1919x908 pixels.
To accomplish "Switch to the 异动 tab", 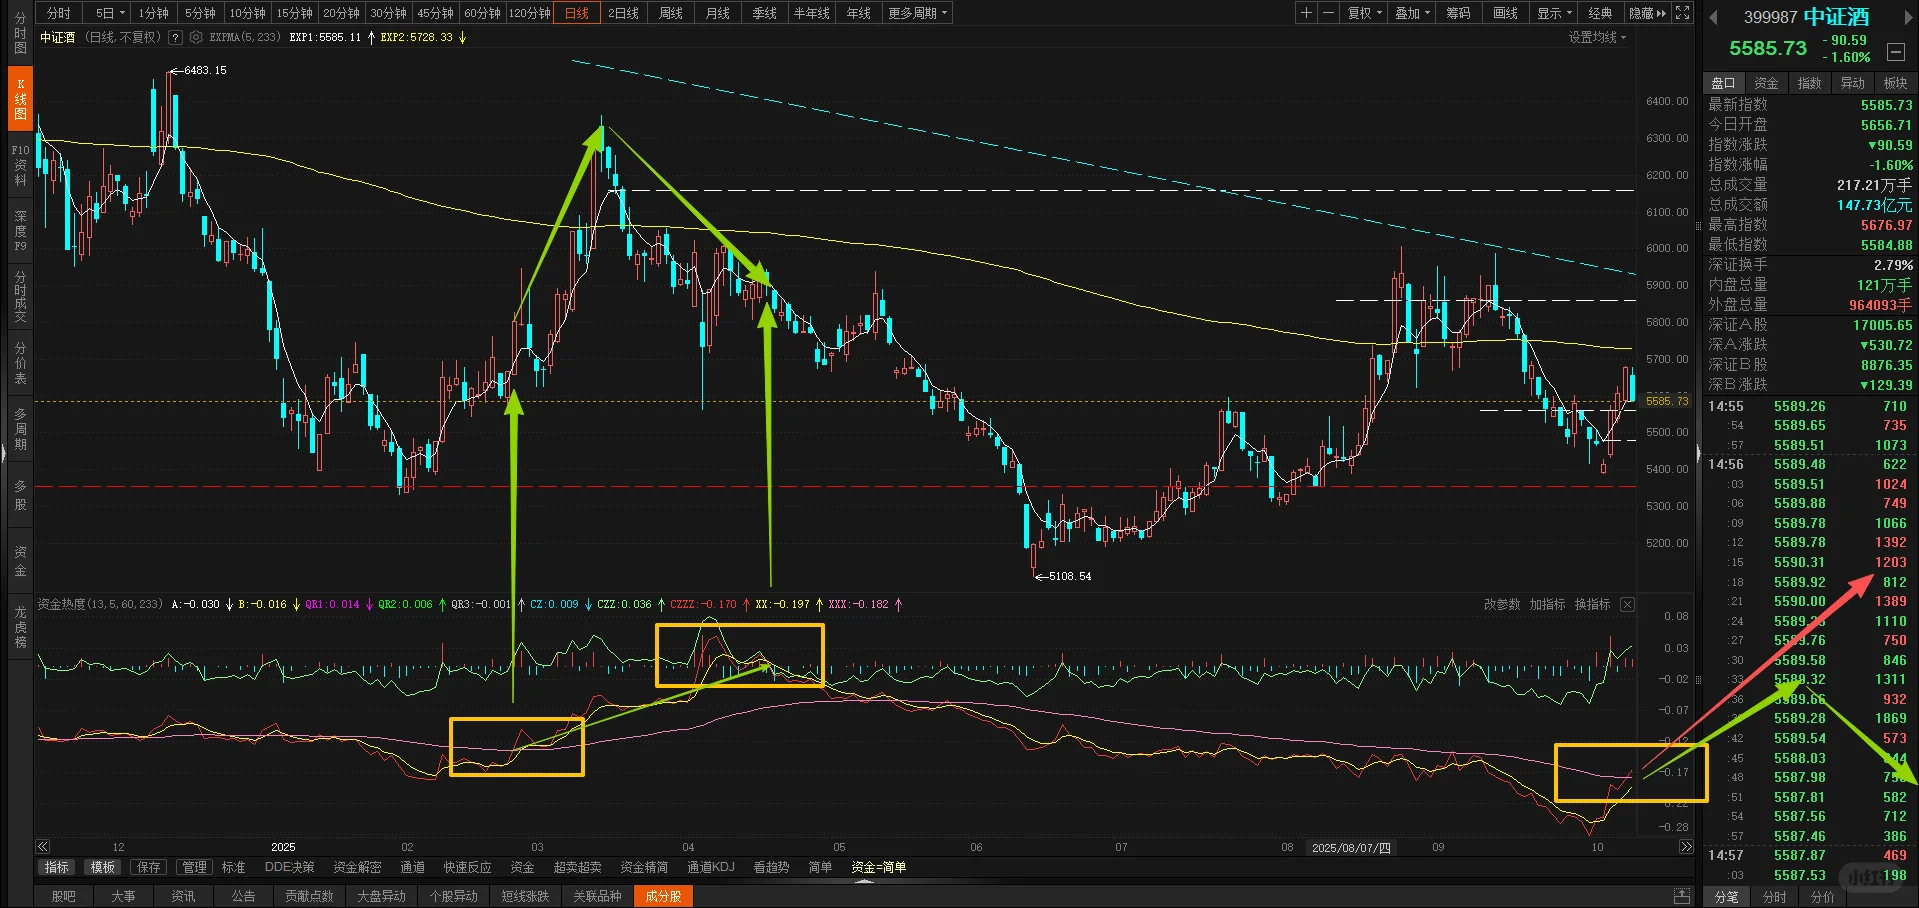I will click(1852, 83).
